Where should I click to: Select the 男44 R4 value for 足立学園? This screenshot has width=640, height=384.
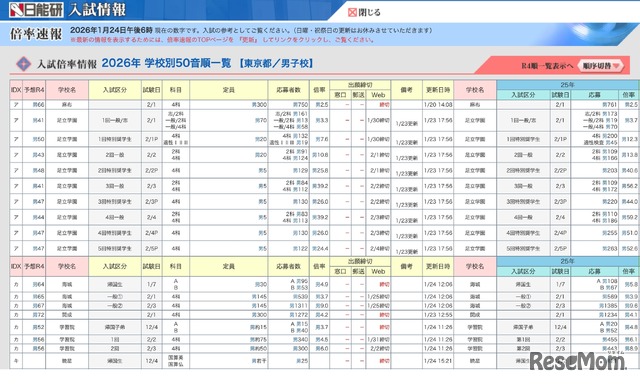[x=39, y=218]
